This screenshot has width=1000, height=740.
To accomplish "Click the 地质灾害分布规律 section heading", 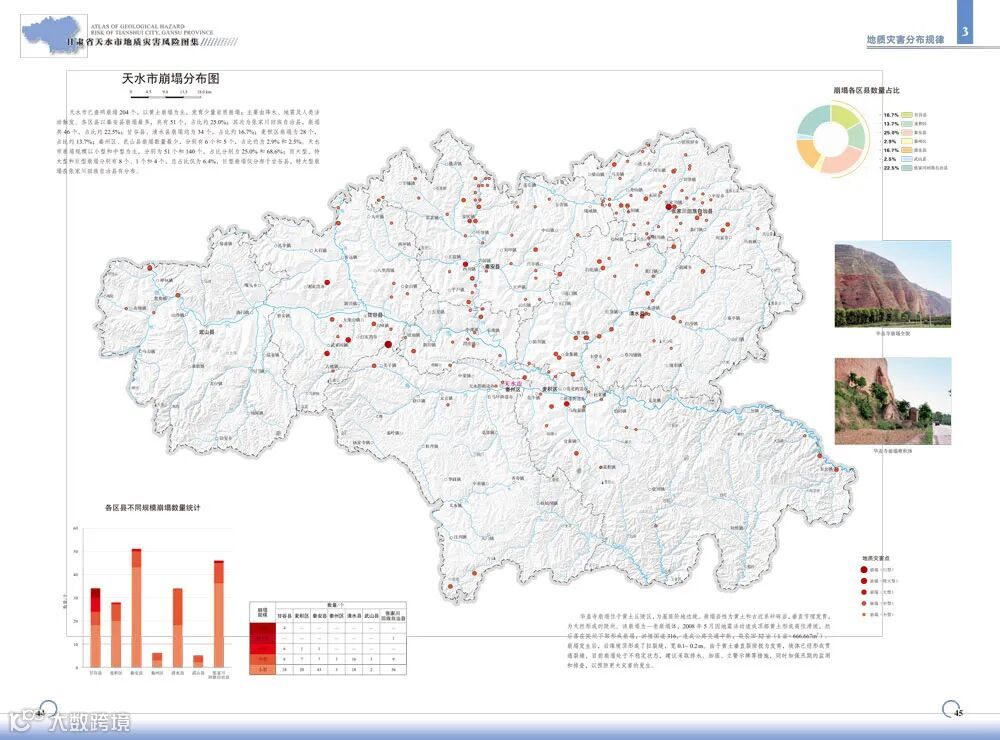I will [905, 40].
